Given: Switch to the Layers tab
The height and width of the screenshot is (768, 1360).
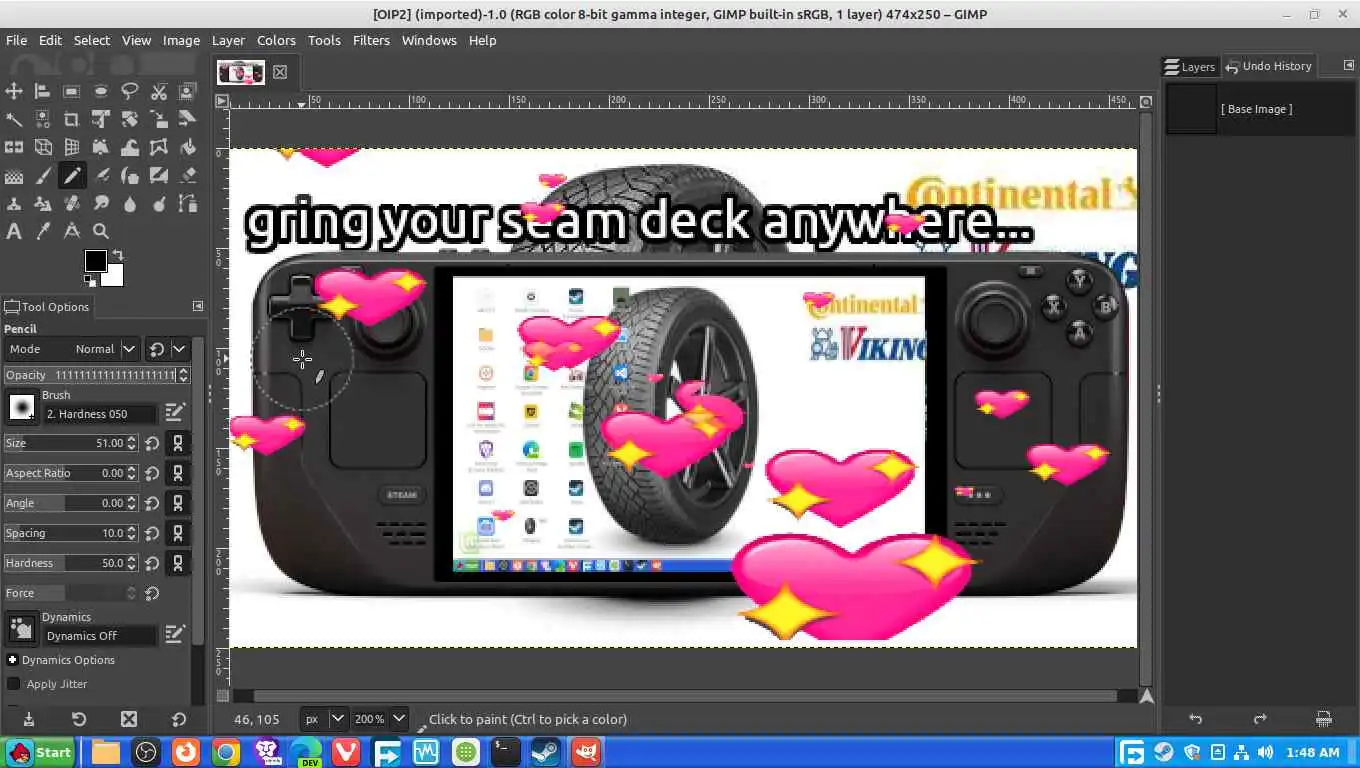Looking at the screenshot, I should tap(1190, 66).
